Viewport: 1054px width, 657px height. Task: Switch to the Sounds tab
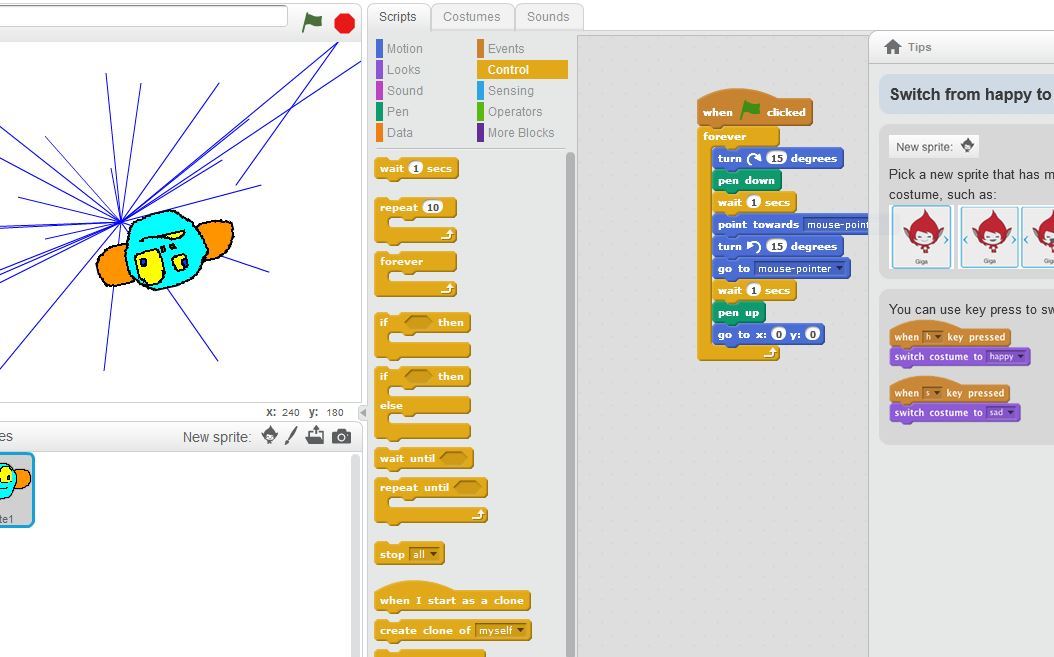pos(548,16)
